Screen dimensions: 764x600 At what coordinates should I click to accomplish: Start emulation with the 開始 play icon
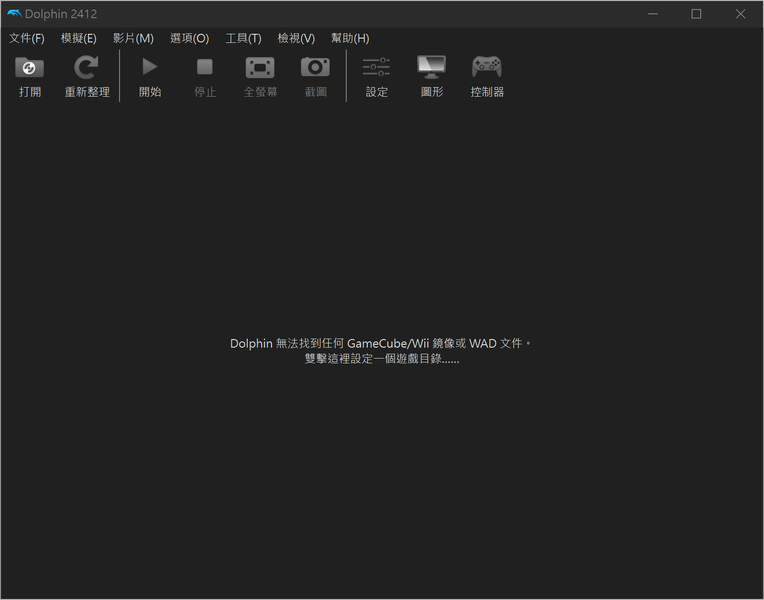point(150,67)
